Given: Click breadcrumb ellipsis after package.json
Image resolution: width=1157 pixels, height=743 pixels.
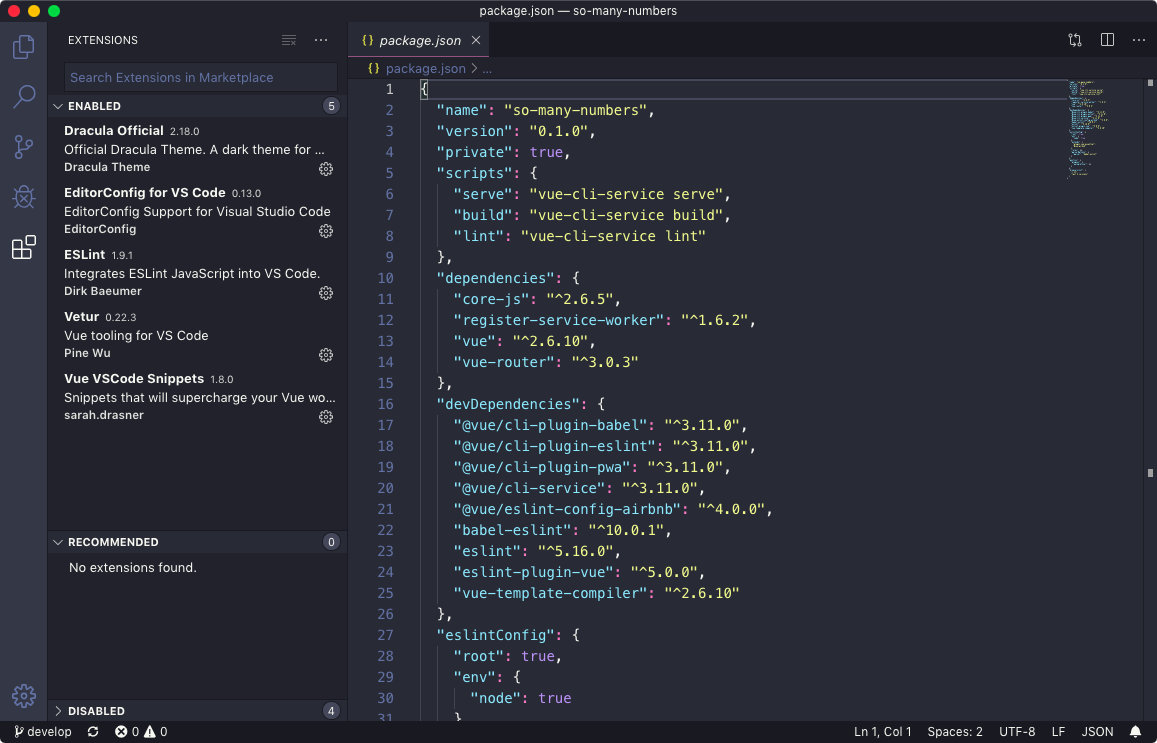Looking at the screenshot, I should coord(487,69).
